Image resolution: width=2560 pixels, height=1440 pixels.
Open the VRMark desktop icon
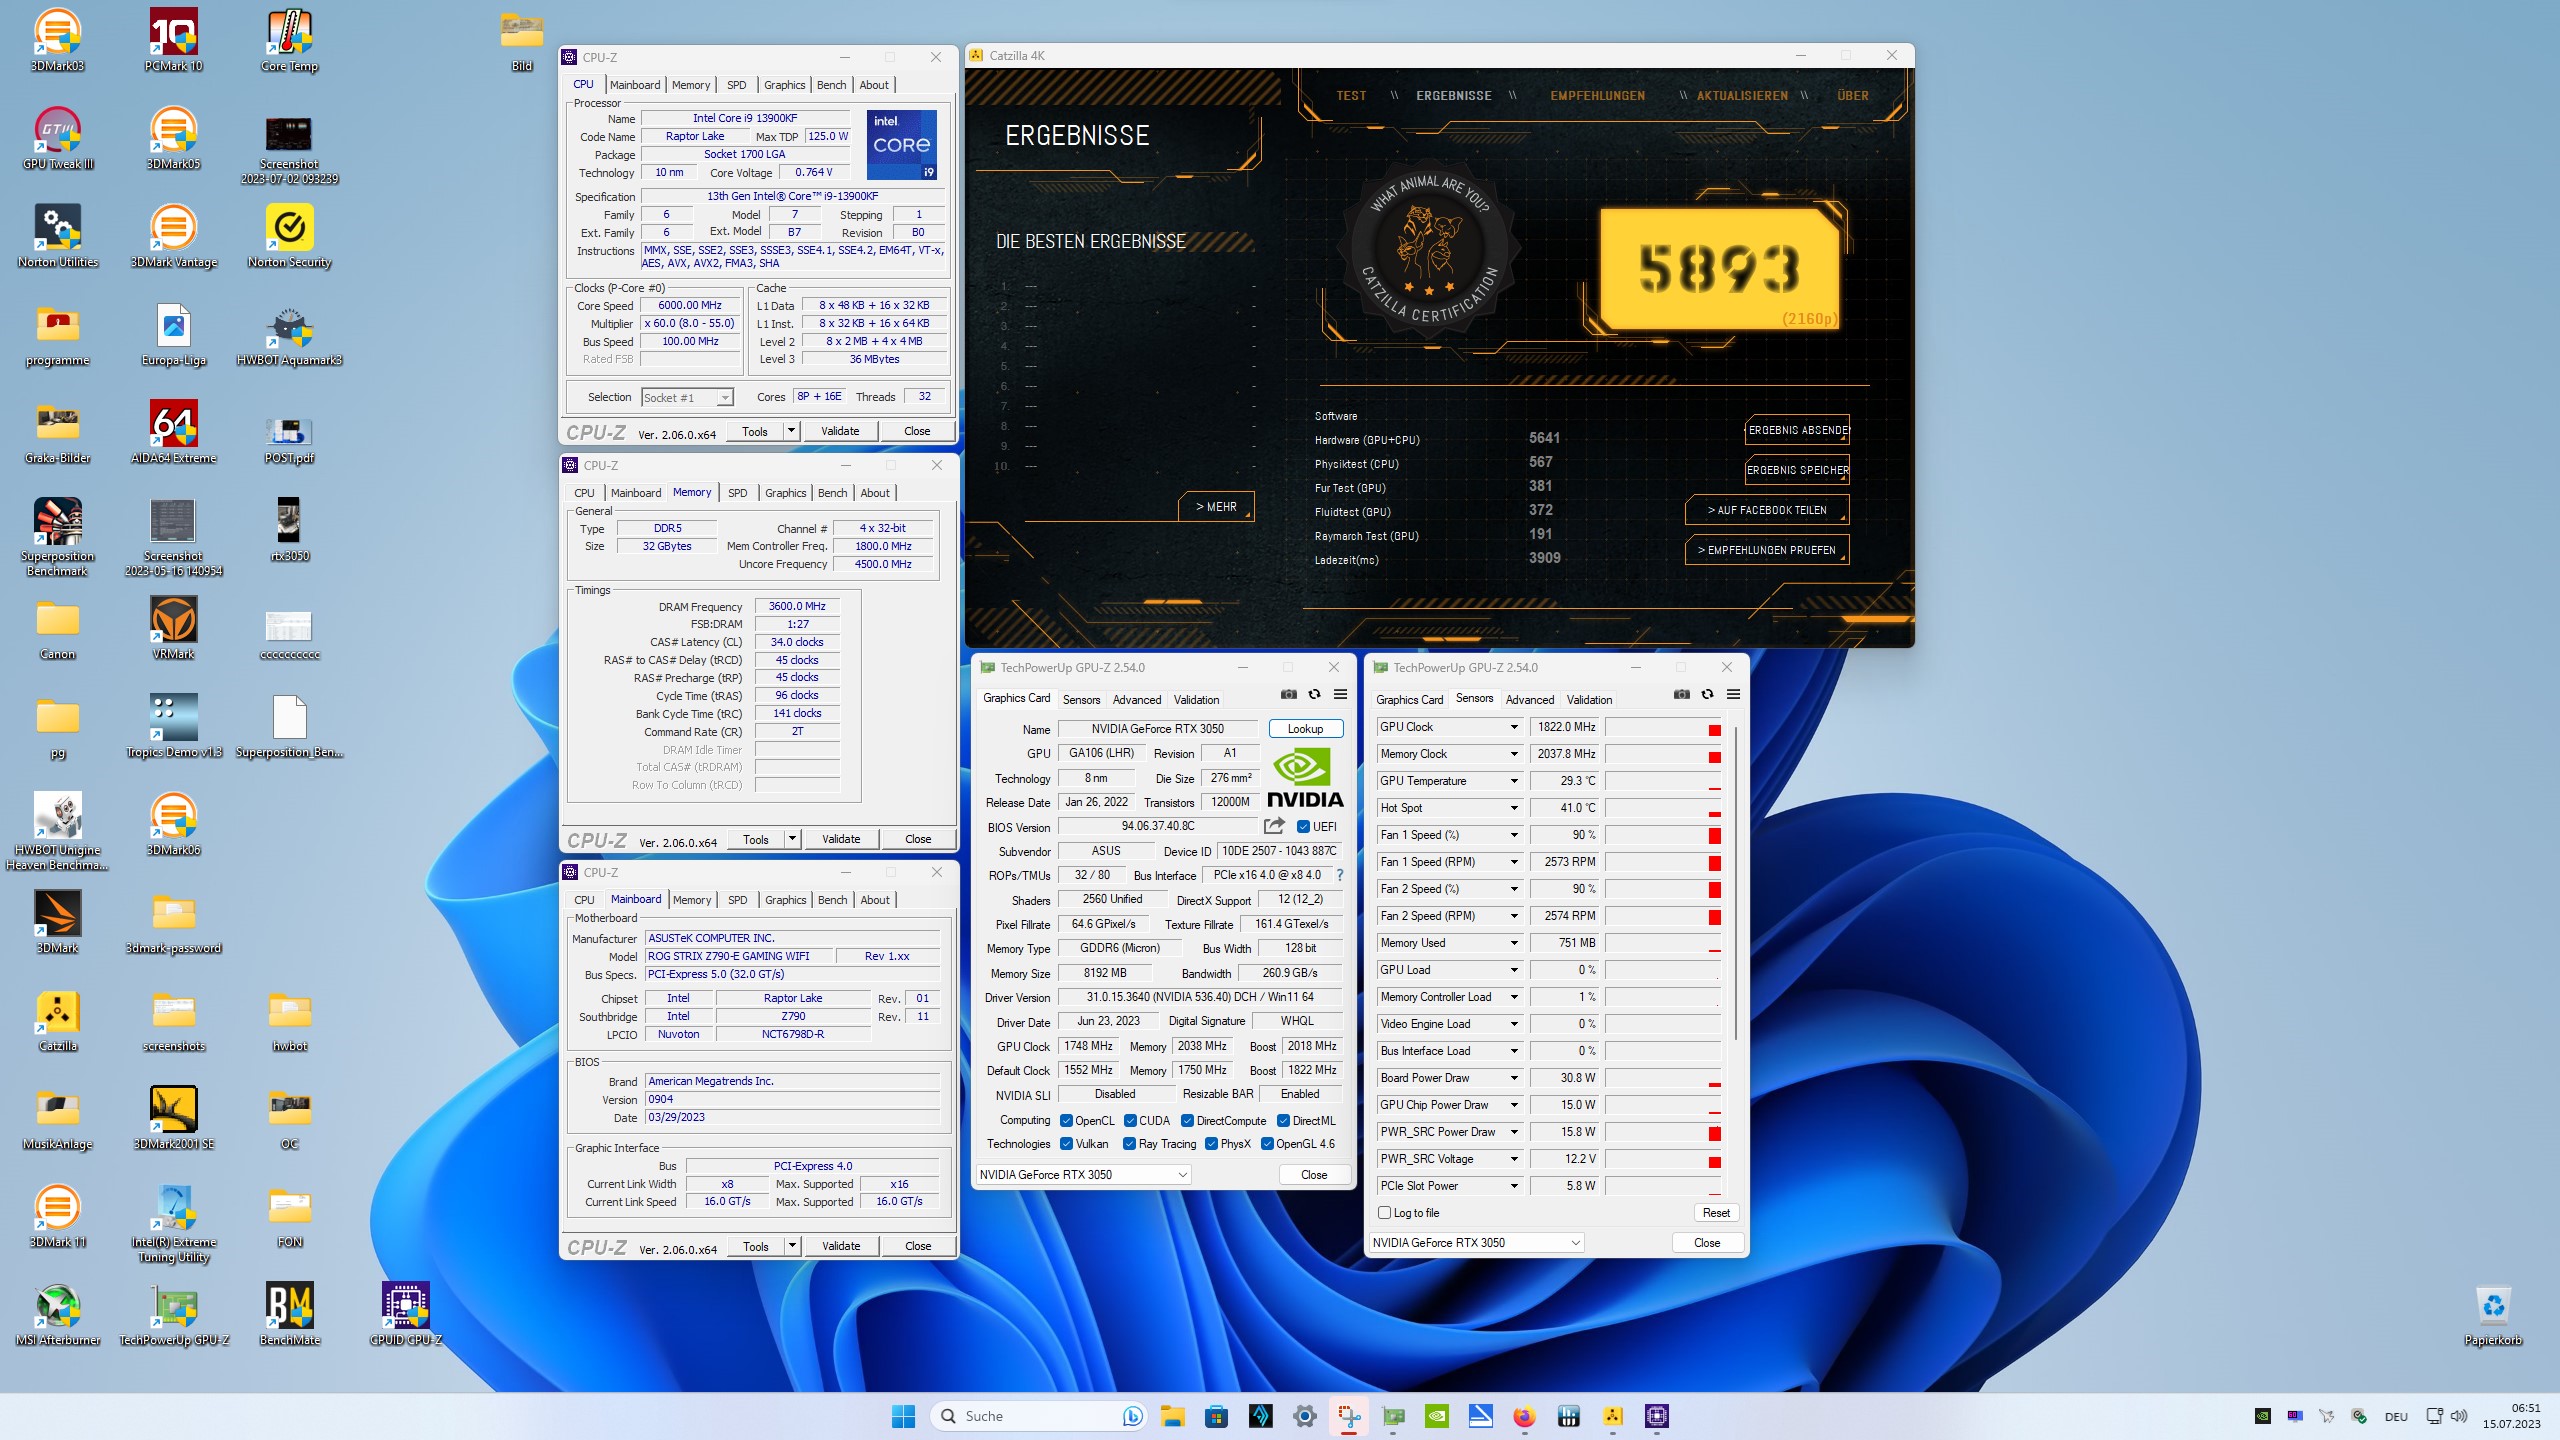(173, 629)
